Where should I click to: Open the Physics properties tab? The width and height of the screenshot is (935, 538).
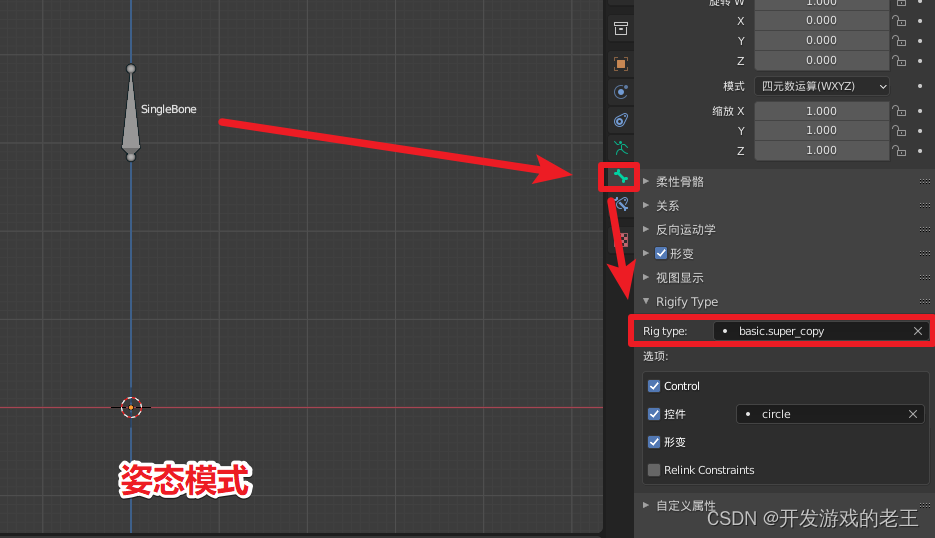click(x=621, y=92)
